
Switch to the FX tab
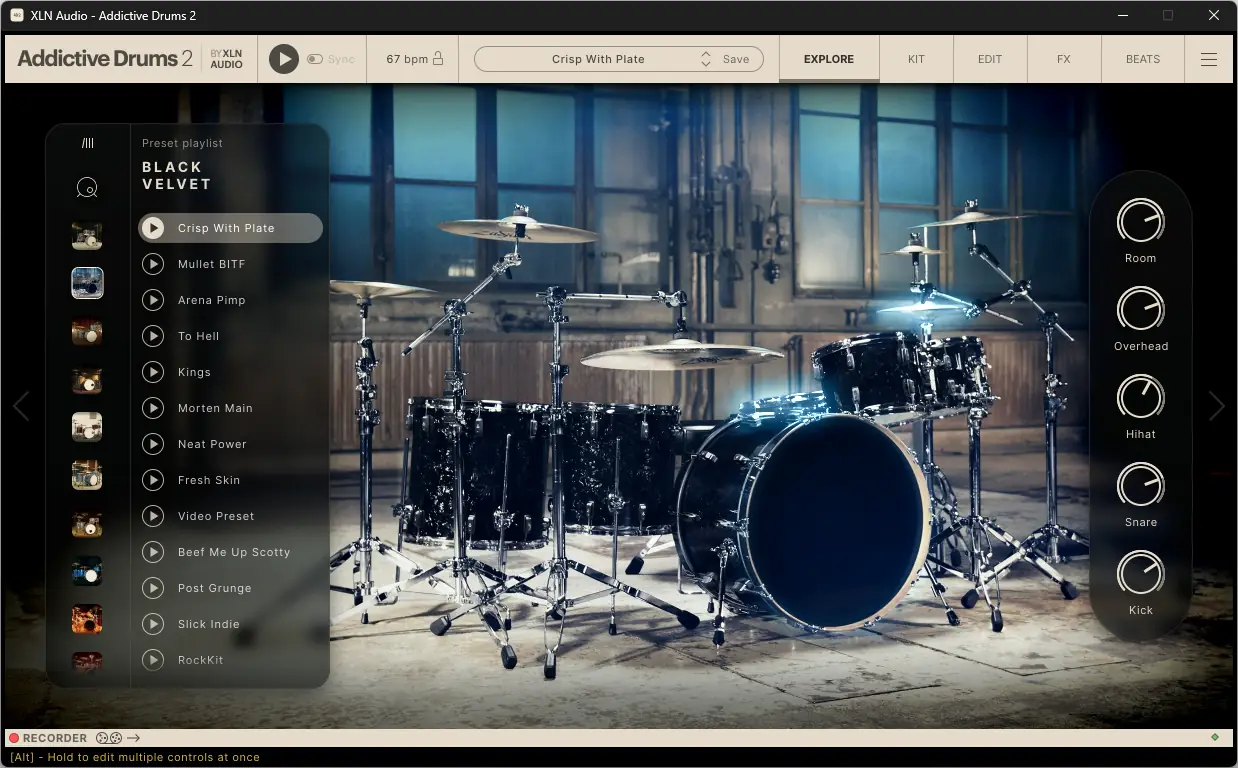(x=1064, y=59)
